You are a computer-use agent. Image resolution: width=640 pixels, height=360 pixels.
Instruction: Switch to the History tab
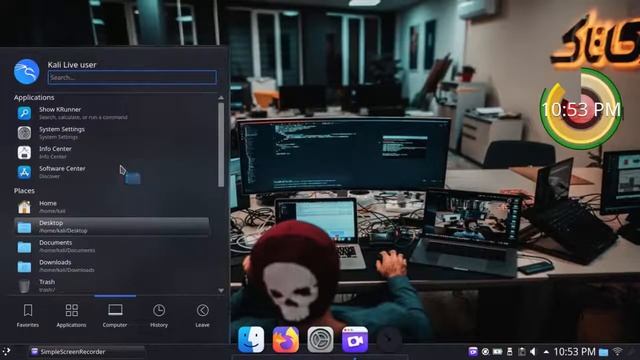159,315
